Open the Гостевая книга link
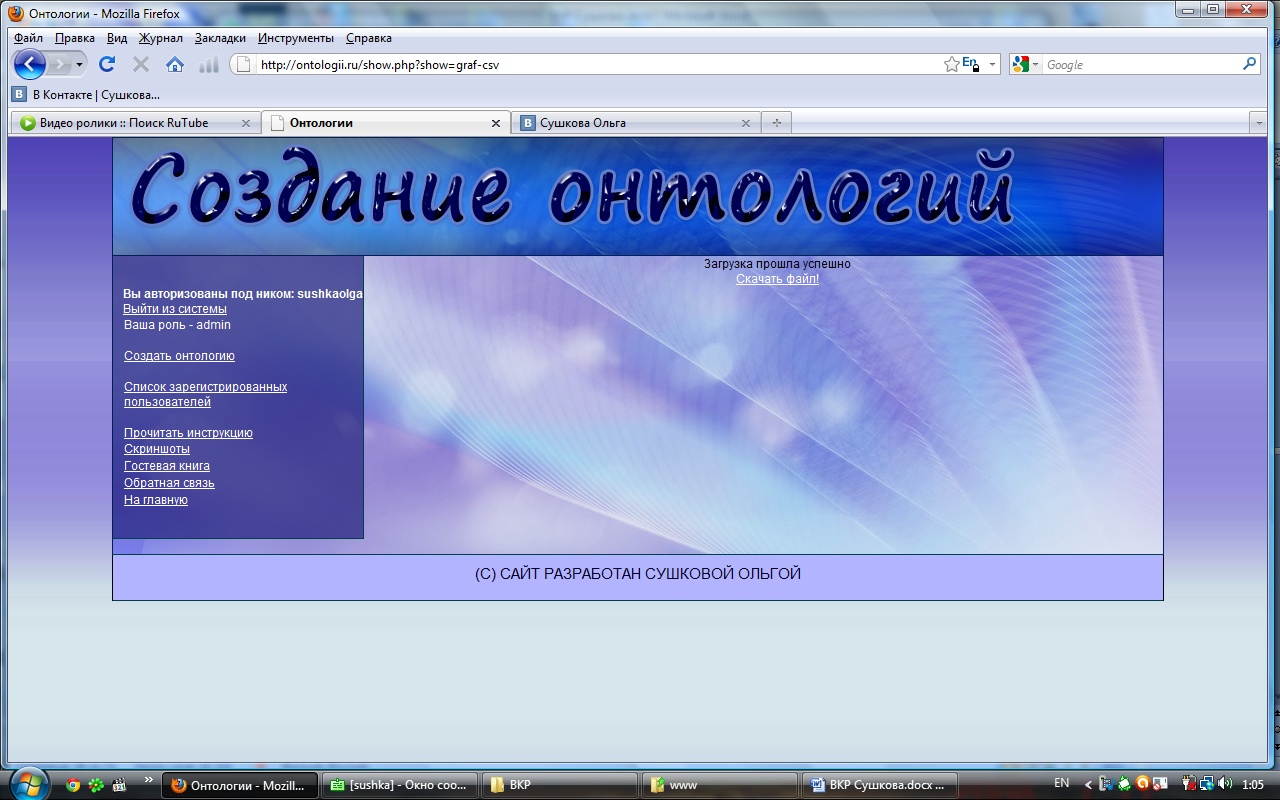This screenshot has height=800, width=1280. pyautogui.click(x=167, y=466)
